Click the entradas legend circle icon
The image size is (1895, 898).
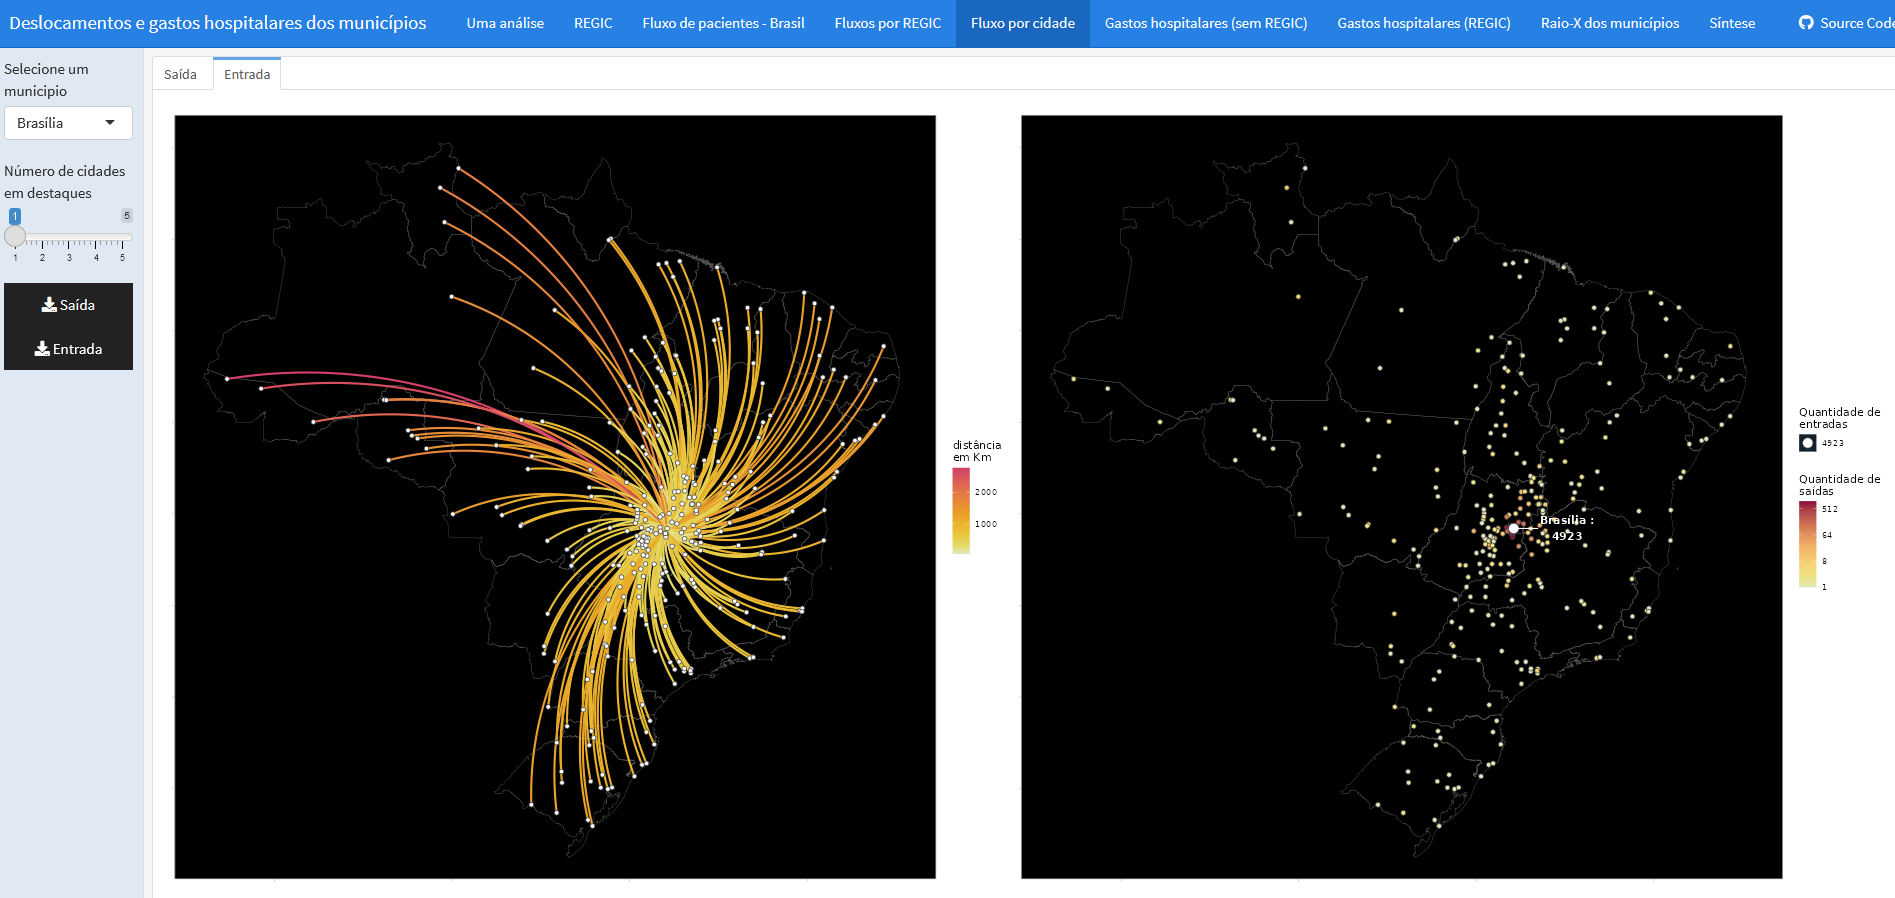(x=1808, y=443)
